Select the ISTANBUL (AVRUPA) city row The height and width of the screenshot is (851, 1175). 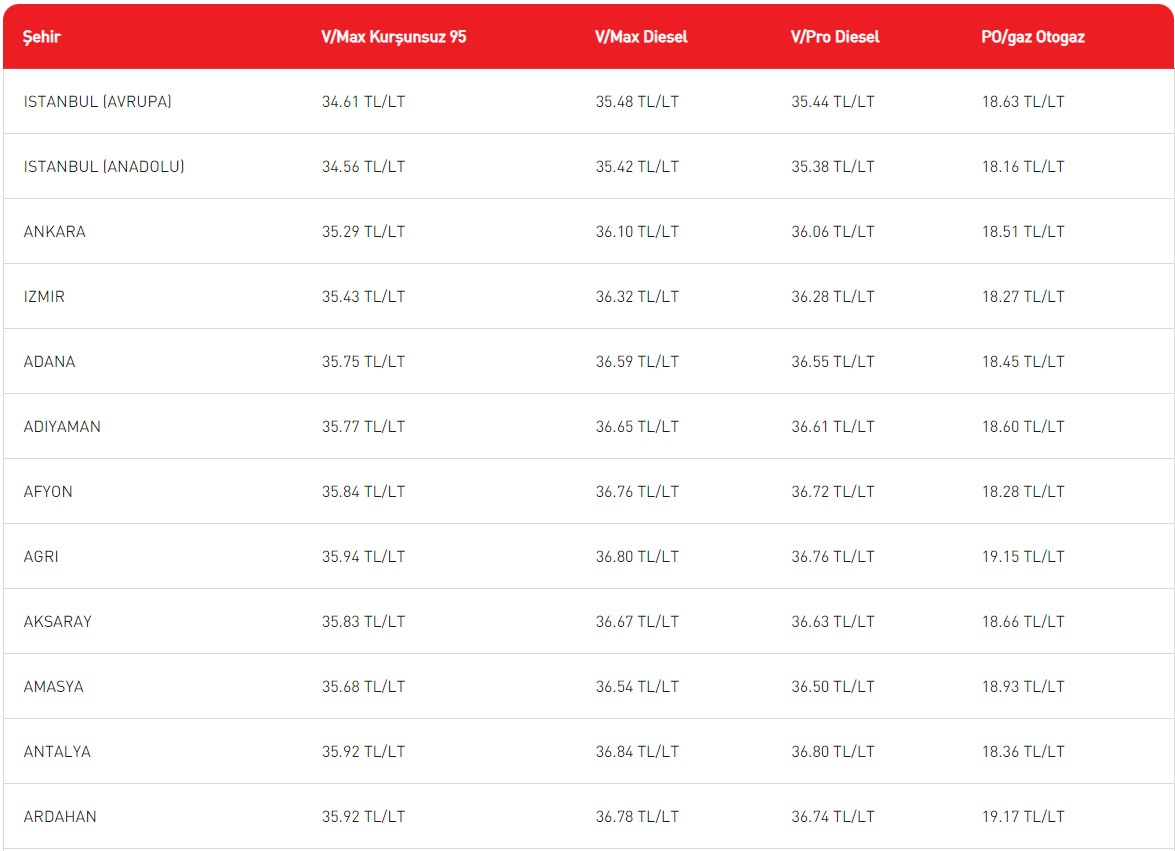pyautogui.click(x=98, y=102)
